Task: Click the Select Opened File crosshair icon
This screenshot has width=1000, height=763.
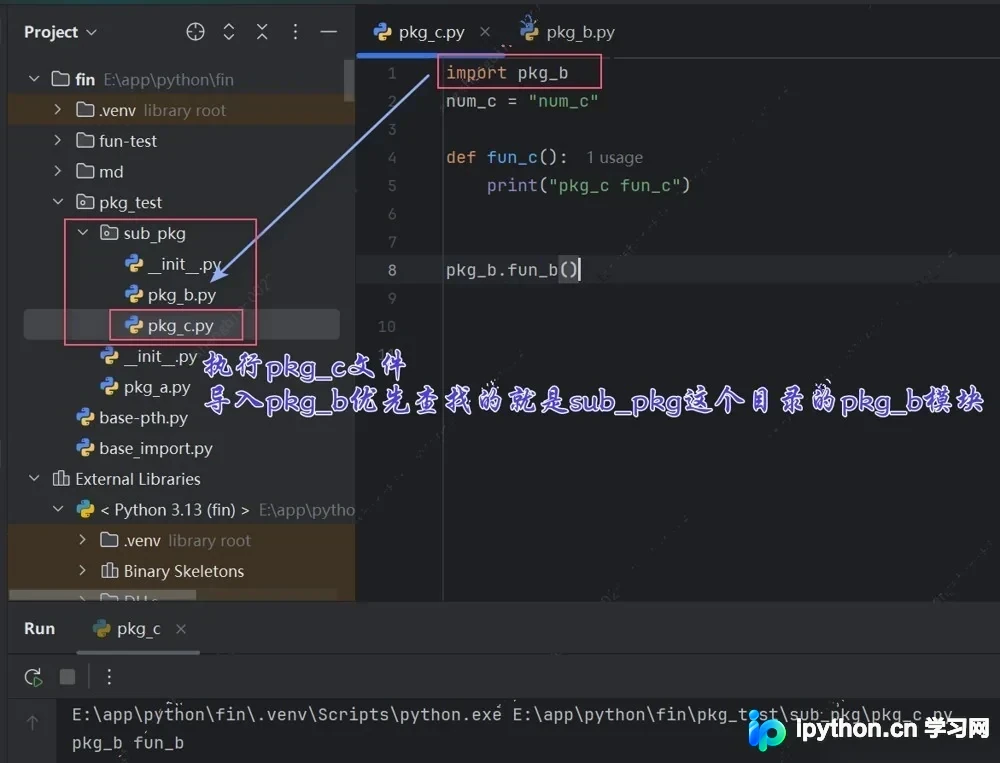Action: point(195,32)
